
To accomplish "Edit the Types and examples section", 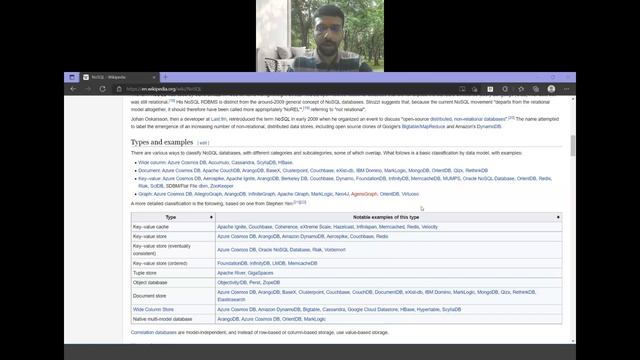I will click(203, 143).
